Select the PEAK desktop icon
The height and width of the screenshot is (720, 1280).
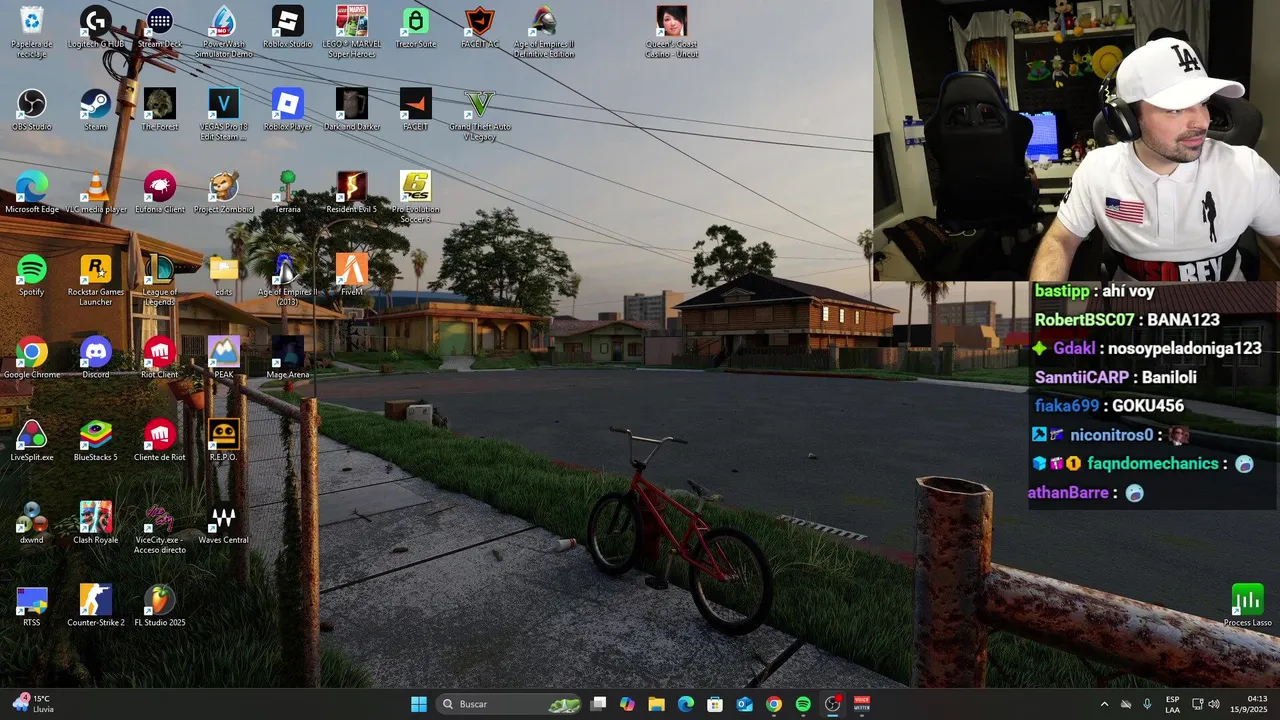[224, 357]
